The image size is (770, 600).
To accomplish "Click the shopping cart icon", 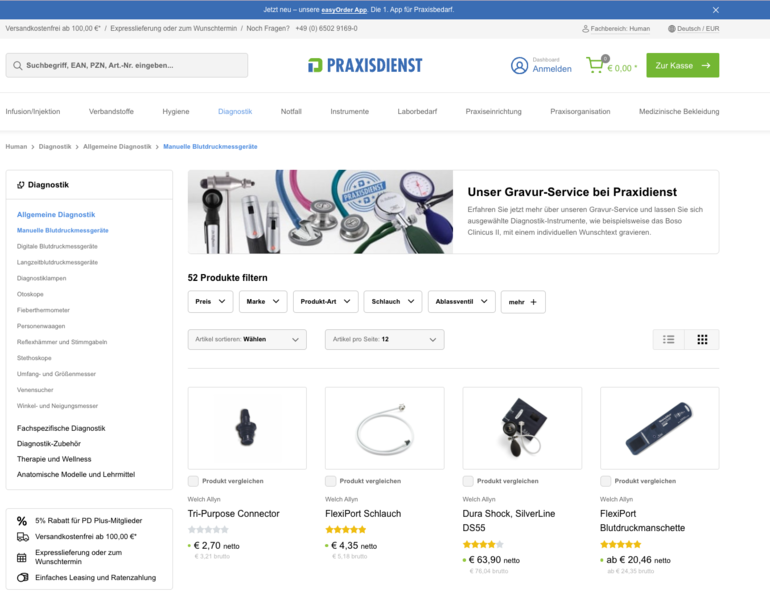I will 596,65.
